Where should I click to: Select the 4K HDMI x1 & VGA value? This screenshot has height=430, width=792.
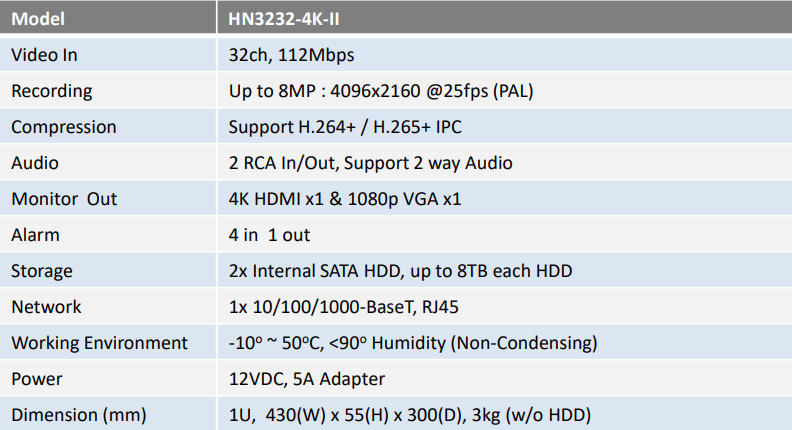pos(345,199)
